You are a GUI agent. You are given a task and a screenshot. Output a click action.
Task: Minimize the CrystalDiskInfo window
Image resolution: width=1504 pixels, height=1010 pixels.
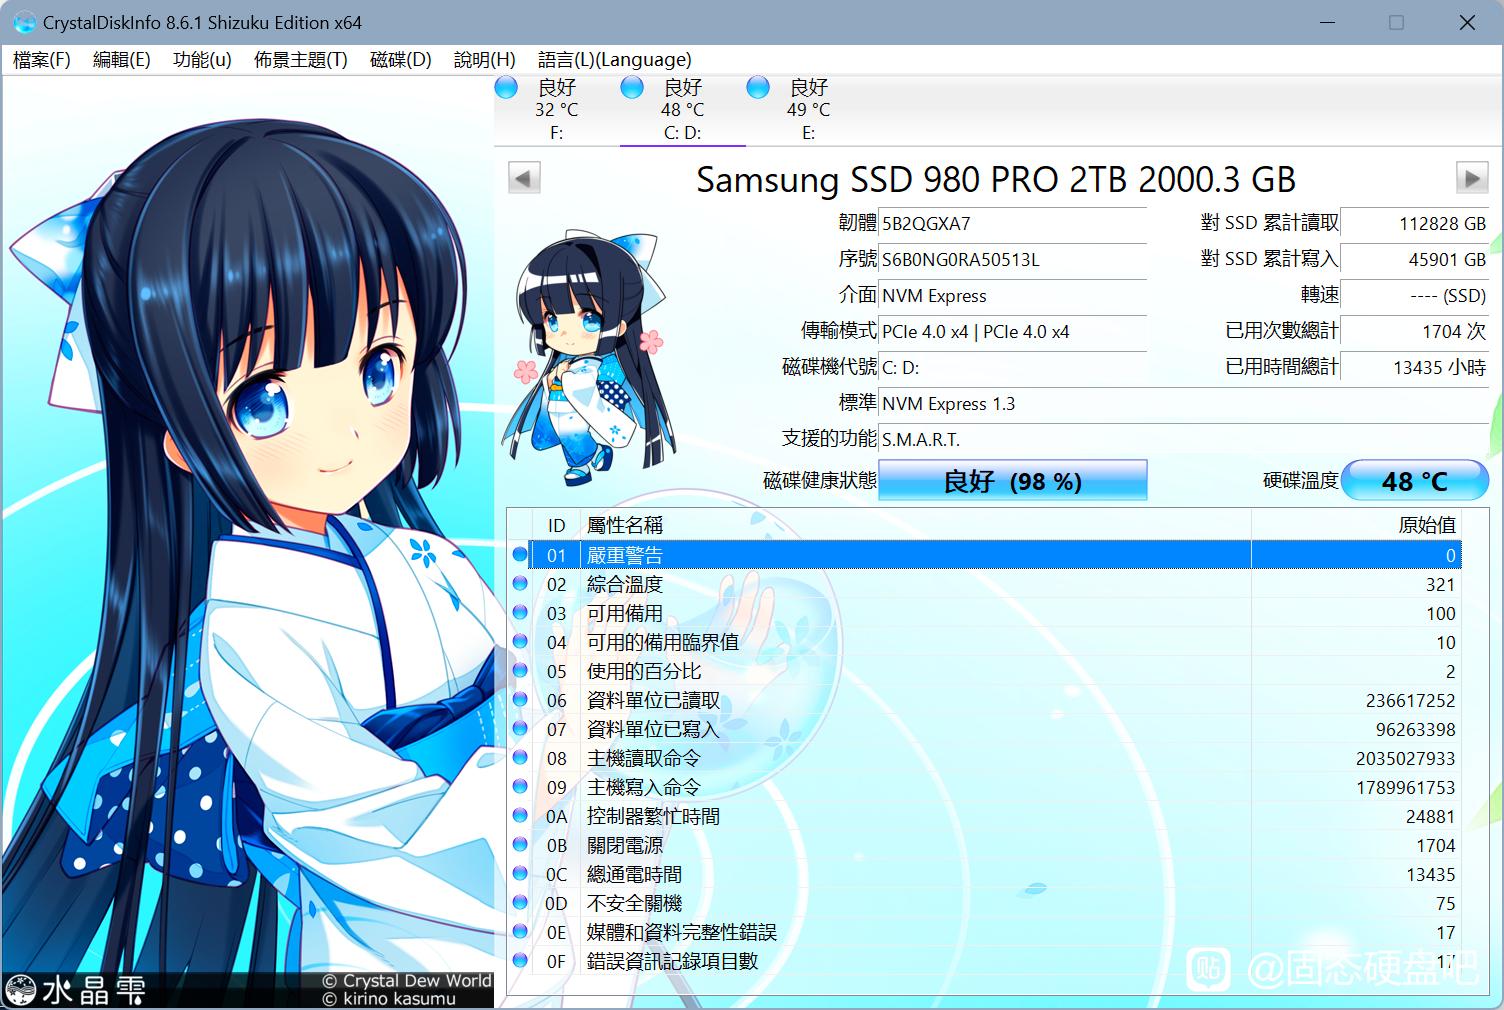coord(1327,22)
